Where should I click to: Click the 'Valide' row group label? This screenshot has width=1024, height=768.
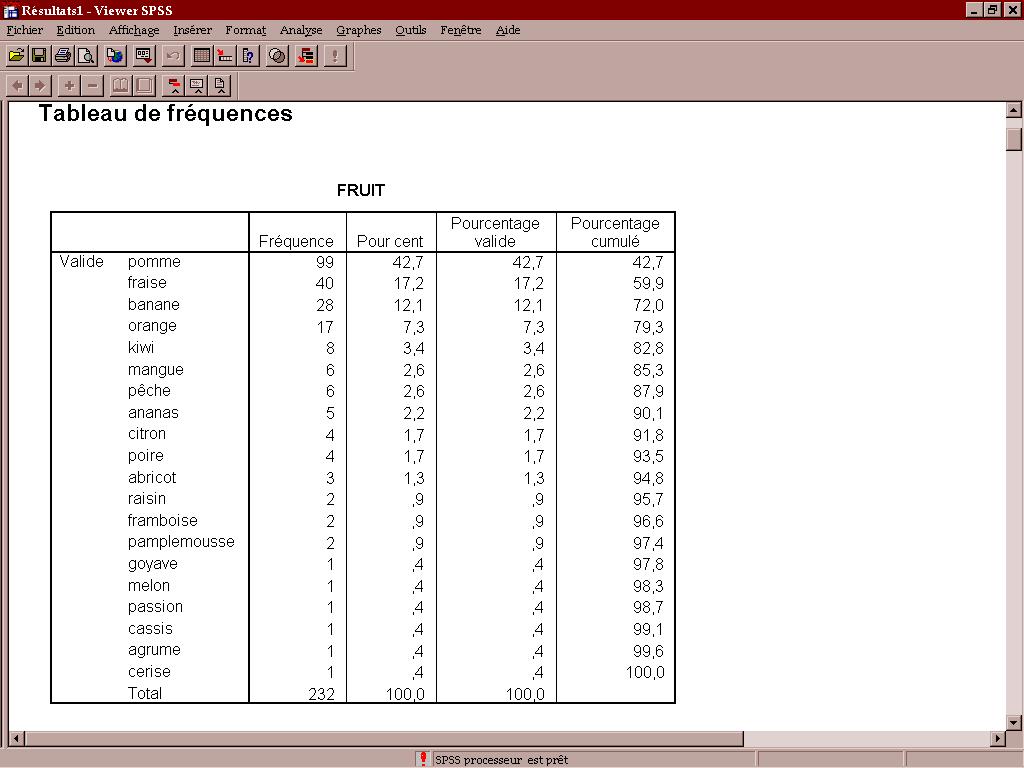[81, 262]
